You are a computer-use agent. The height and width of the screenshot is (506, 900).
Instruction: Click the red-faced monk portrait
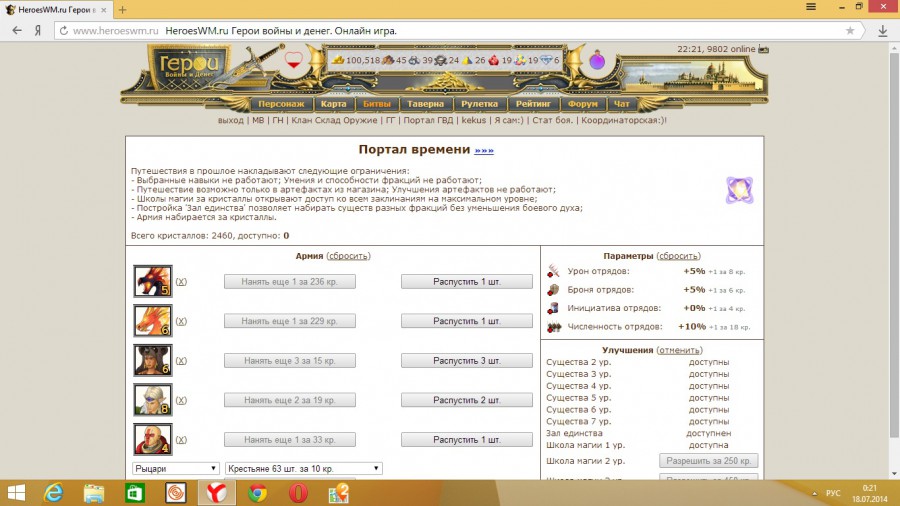[153, 439]
